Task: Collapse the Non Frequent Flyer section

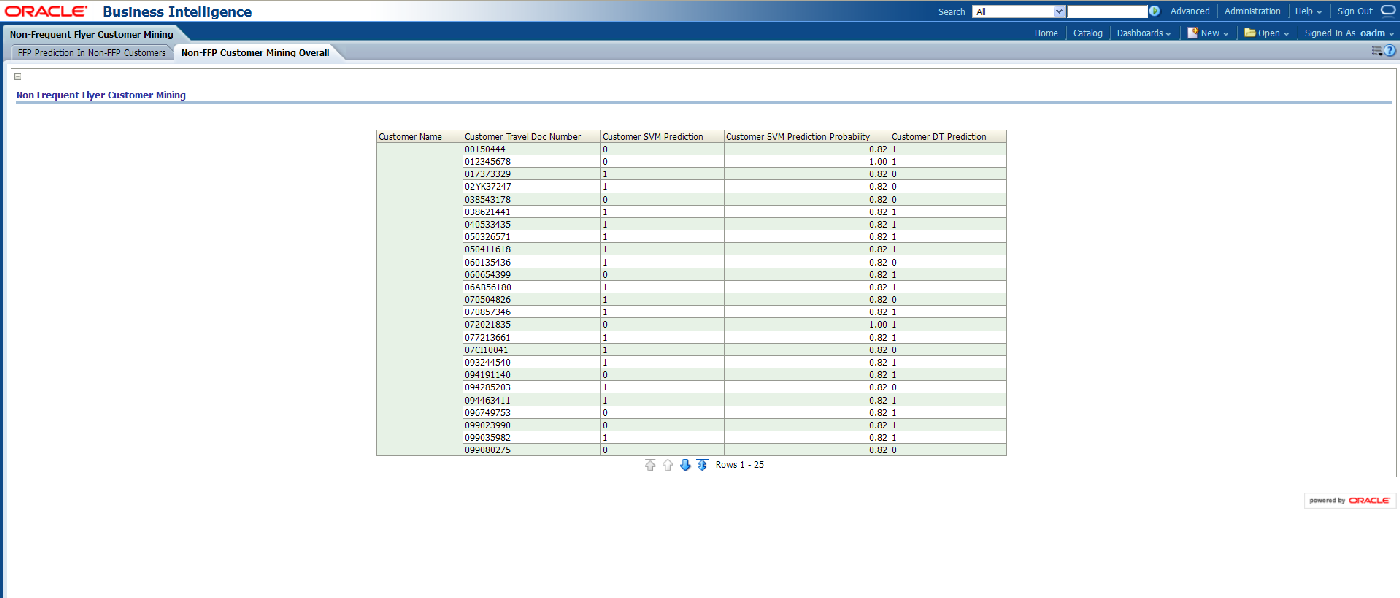Action: tap(17, 76)
